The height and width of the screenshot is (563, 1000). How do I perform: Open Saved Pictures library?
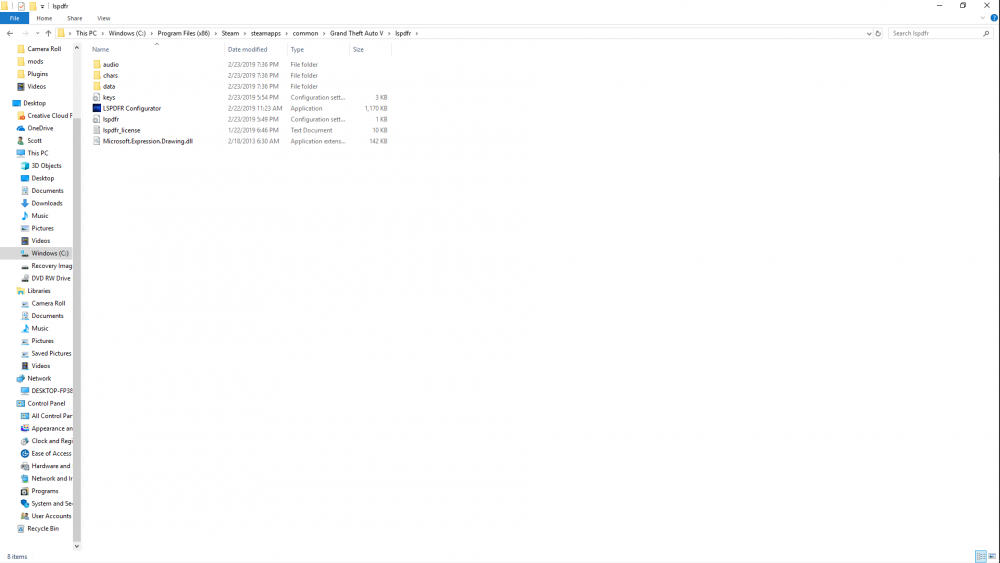[x=51, y=353]
